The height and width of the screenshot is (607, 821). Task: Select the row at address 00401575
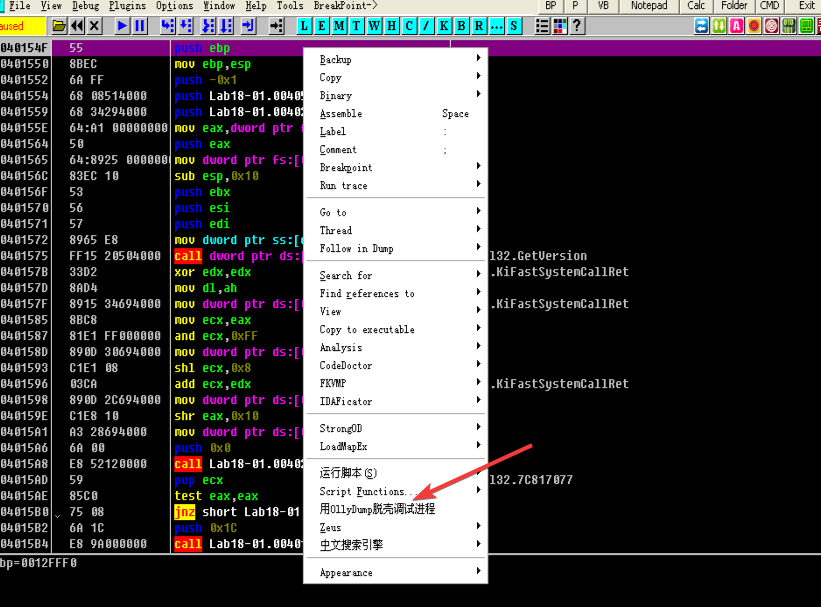click(152, 256)
